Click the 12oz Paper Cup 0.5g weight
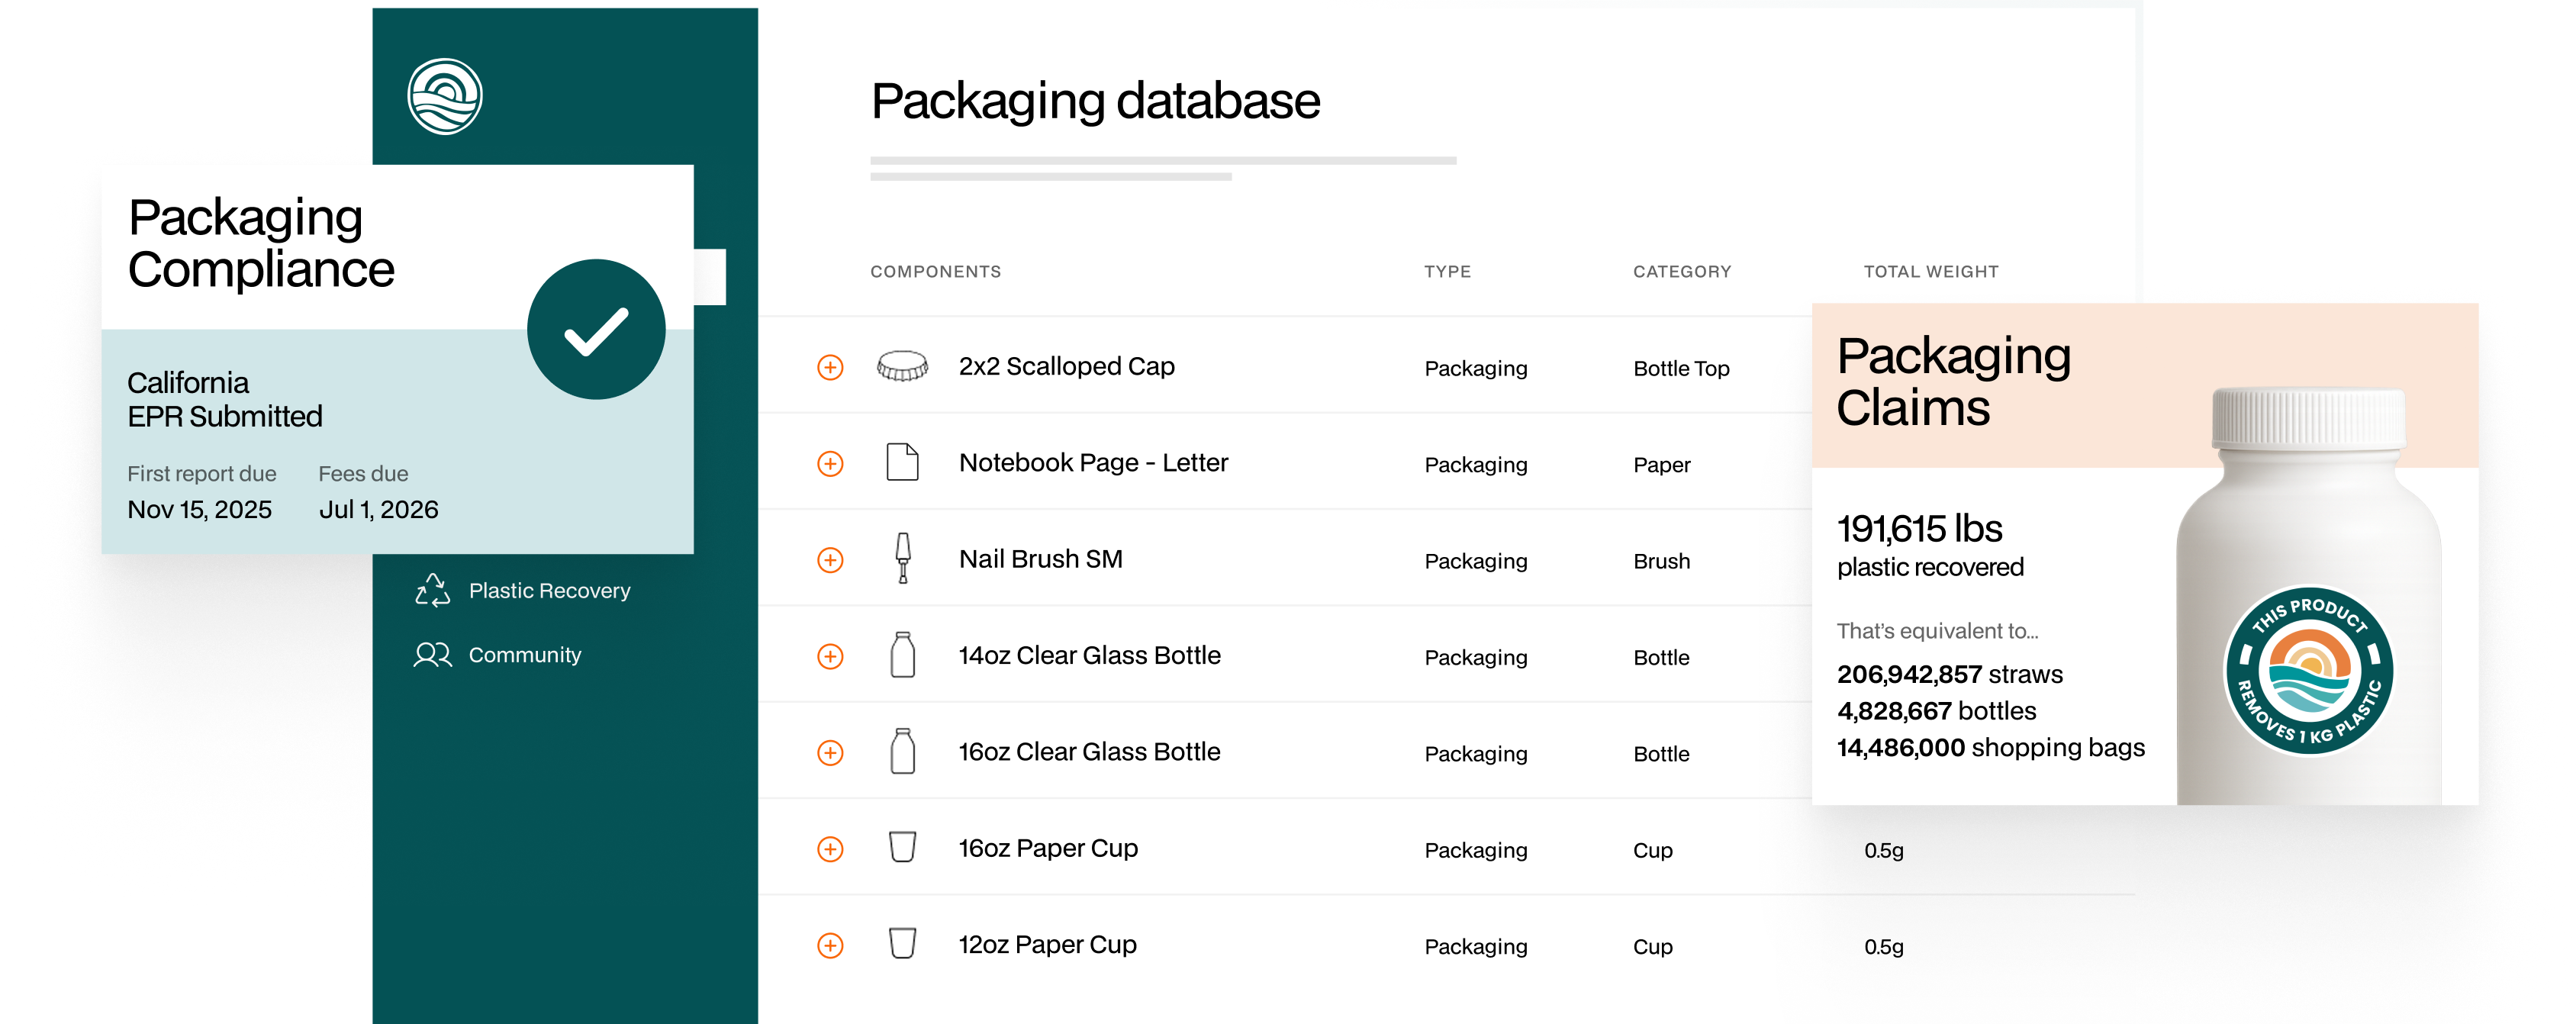The image size is (2576, 1024). click(1883, 946)
